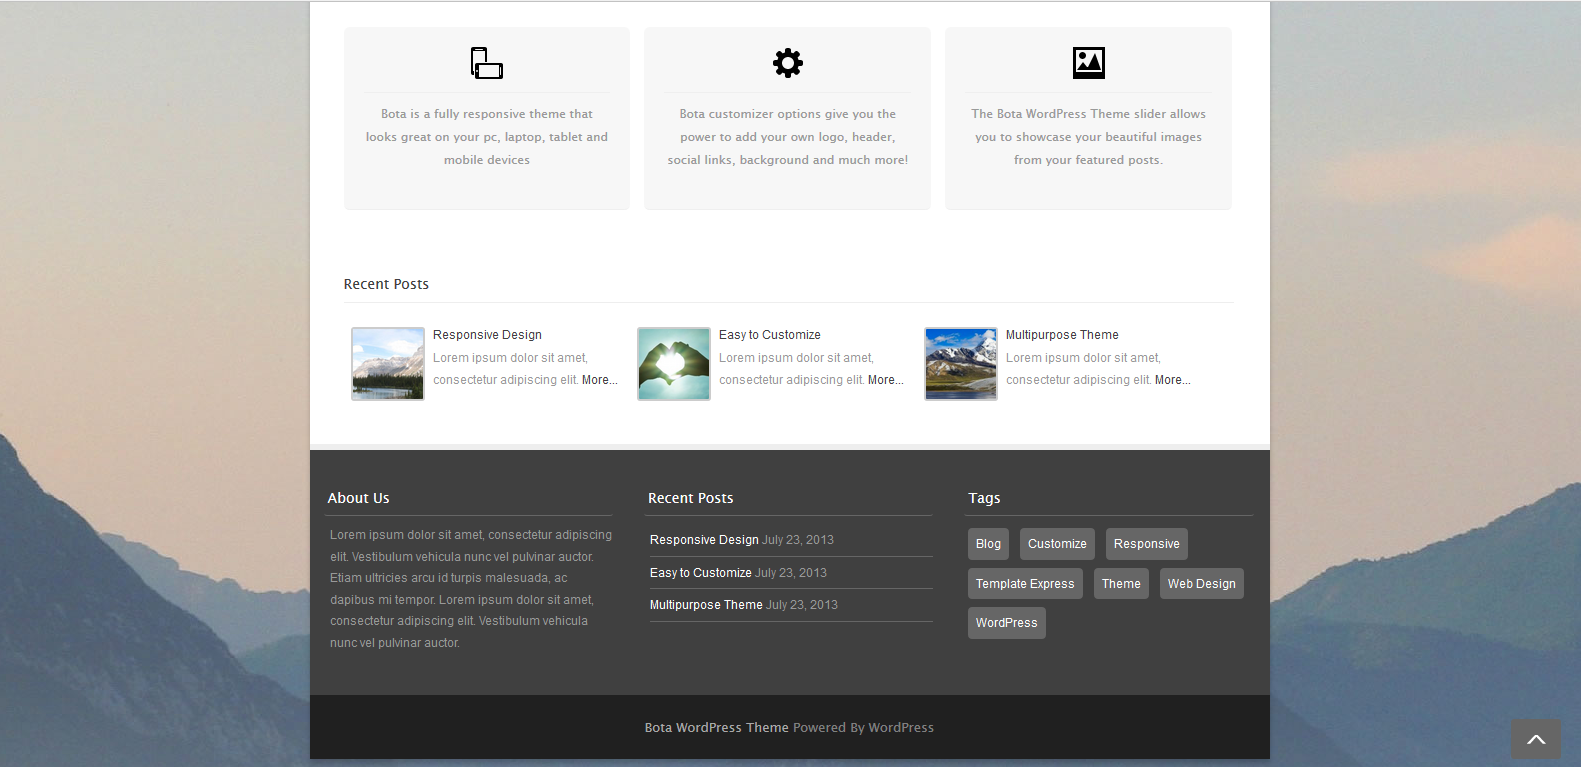Open the heart-hands Easy to Customize thumbnail
Screen dimensions: 1581x767
pyautogui.click(x=674, y=364)
